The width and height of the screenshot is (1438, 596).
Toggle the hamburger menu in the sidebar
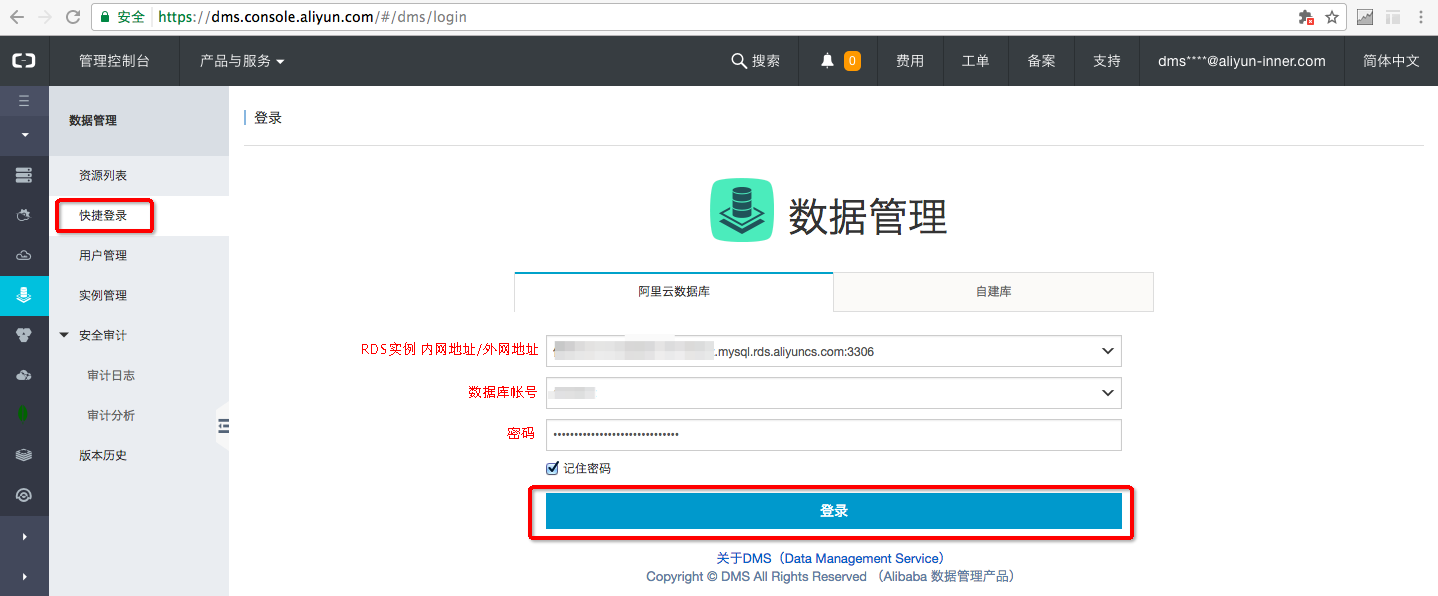(x=24, y=101)
